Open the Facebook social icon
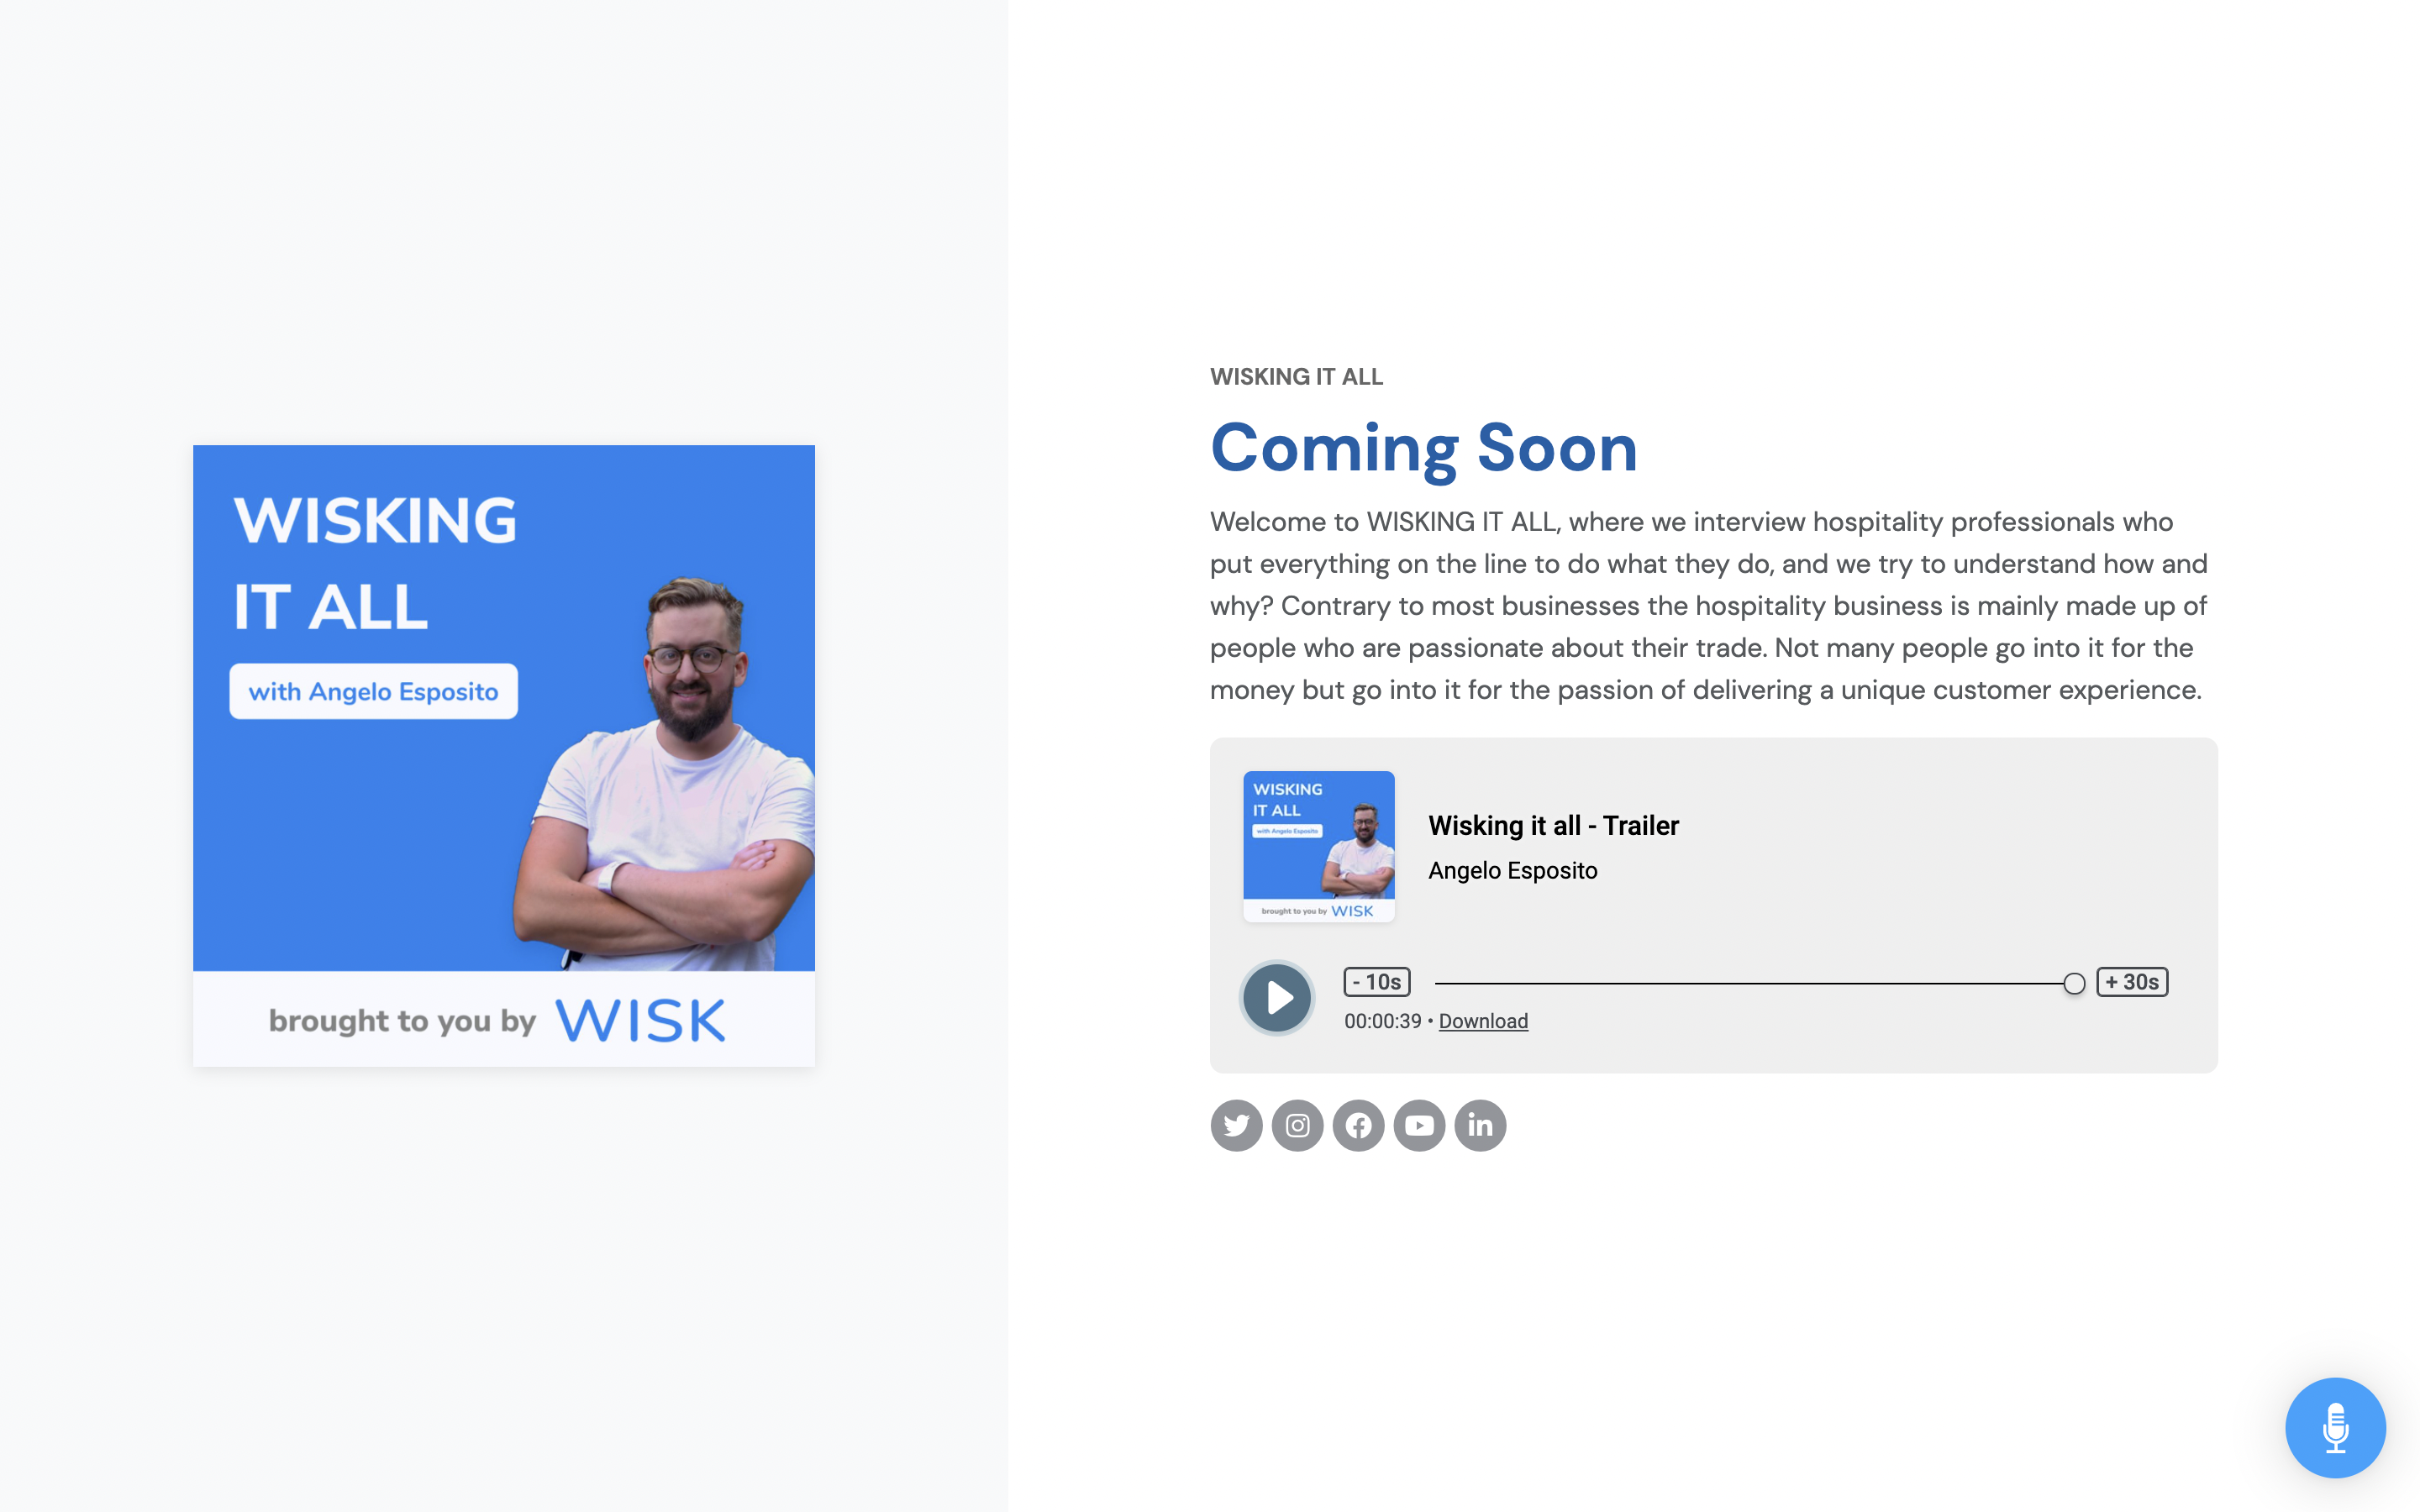The image size is (2420, 1512). 1358,1125
